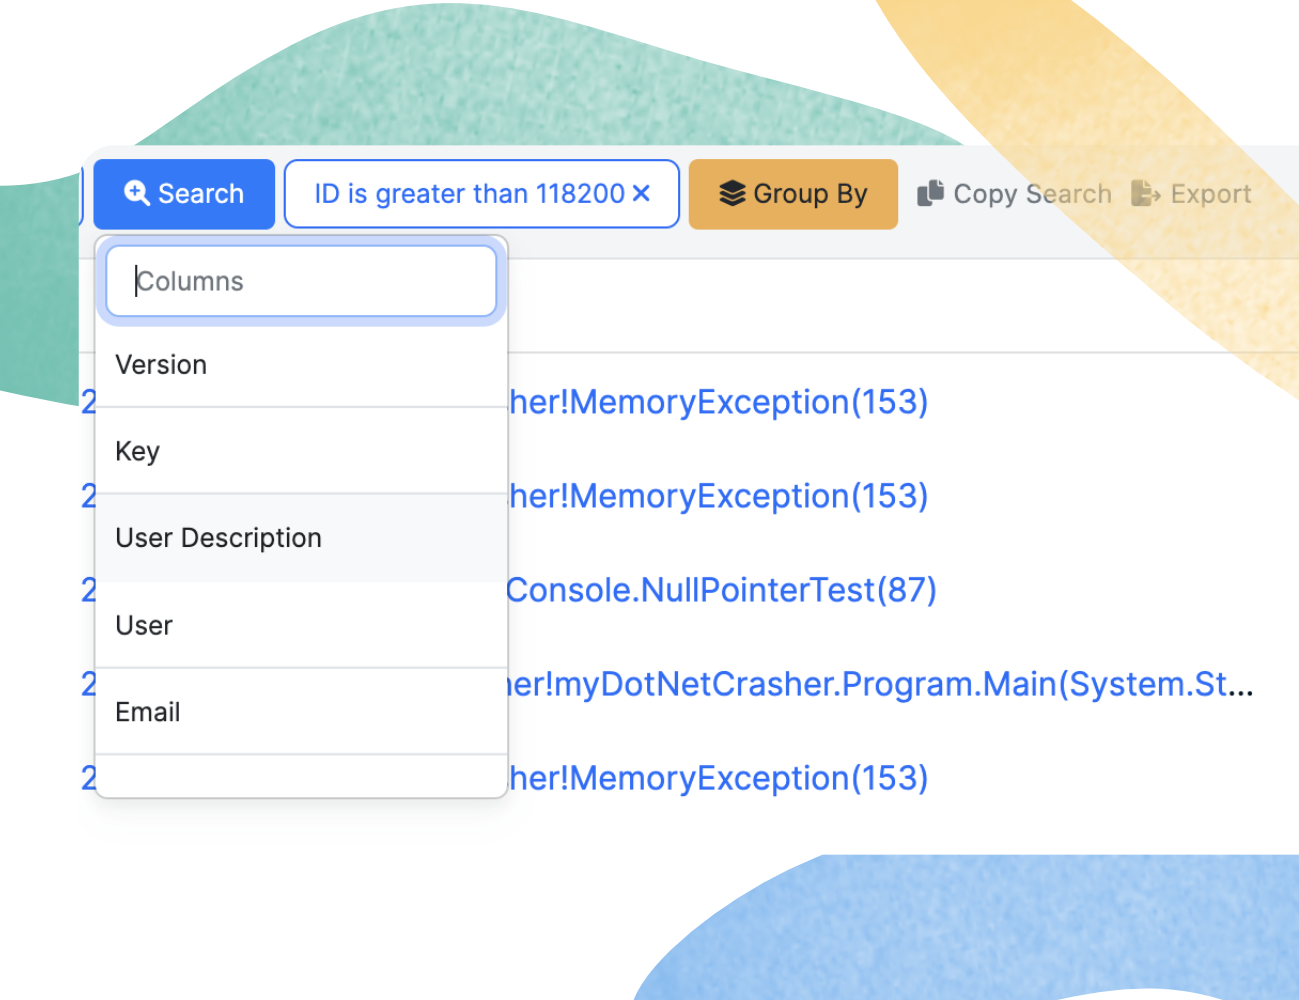This screenshot has width=1299, height=1000.
Task: Select Version from the columns list
Action: pyautogui.click(x=301, y=365)
